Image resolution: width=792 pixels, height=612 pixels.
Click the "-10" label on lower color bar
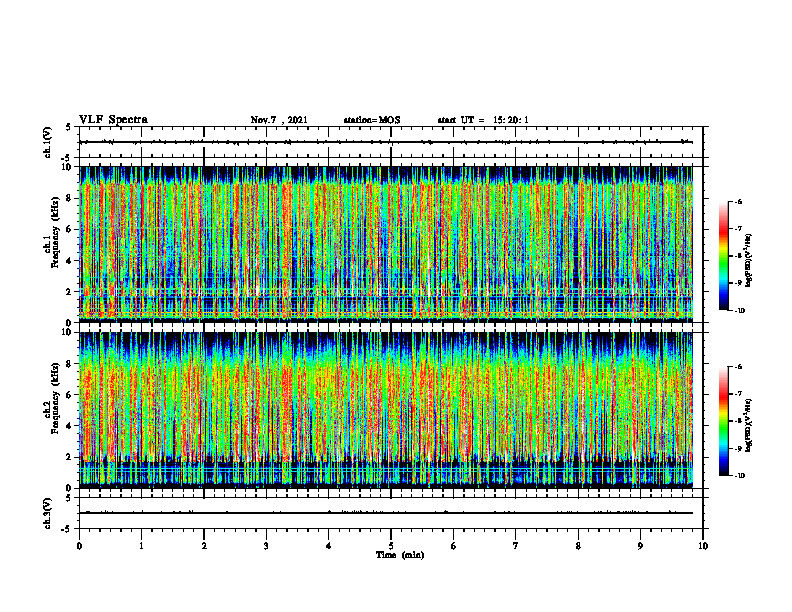740,476
